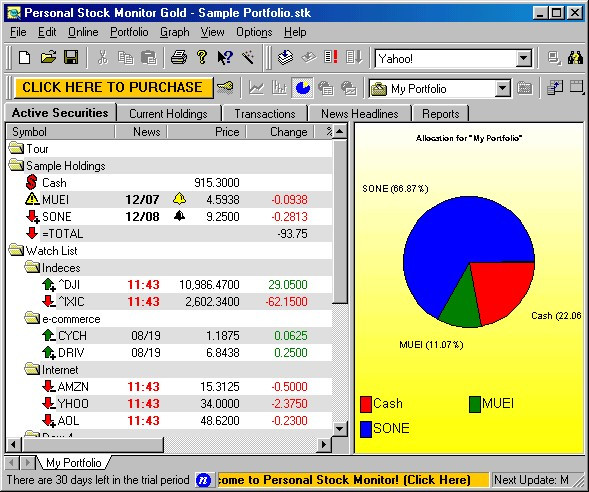Save portfolio with floppy disk icon

point(71,58)
